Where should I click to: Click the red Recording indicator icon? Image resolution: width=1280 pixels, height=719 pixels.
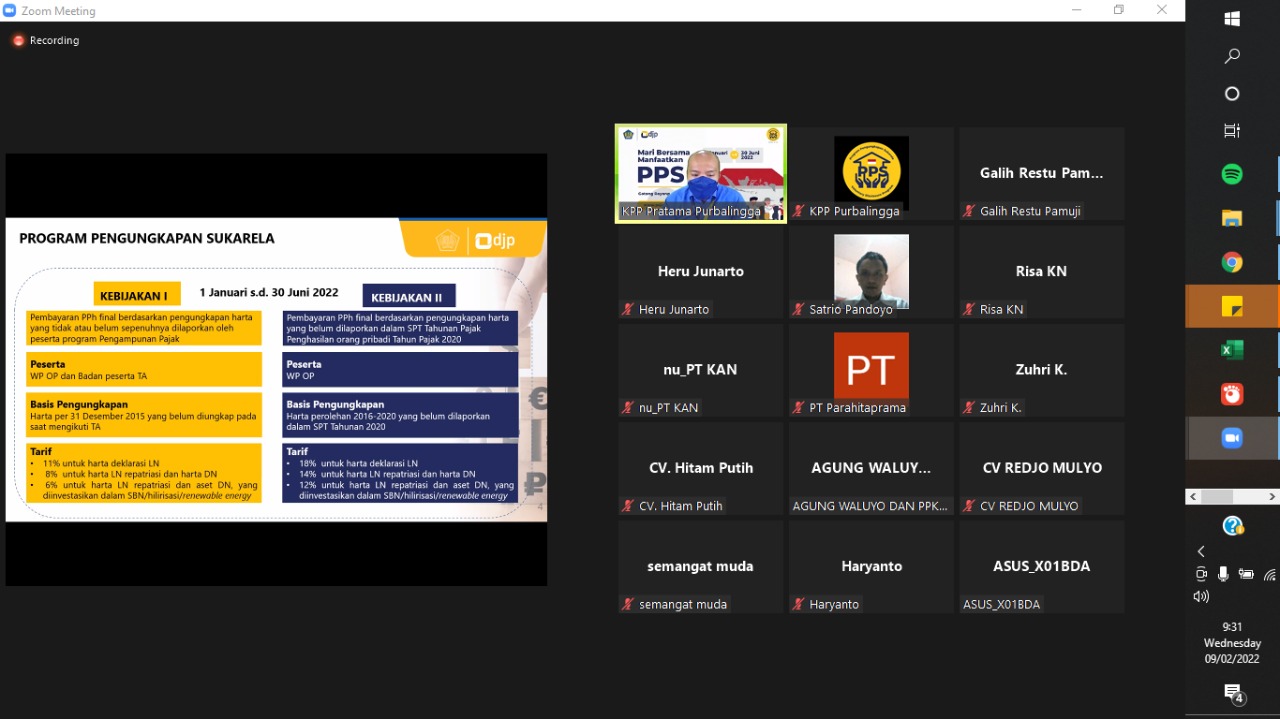pyautogui.click(x=18, y=41)
